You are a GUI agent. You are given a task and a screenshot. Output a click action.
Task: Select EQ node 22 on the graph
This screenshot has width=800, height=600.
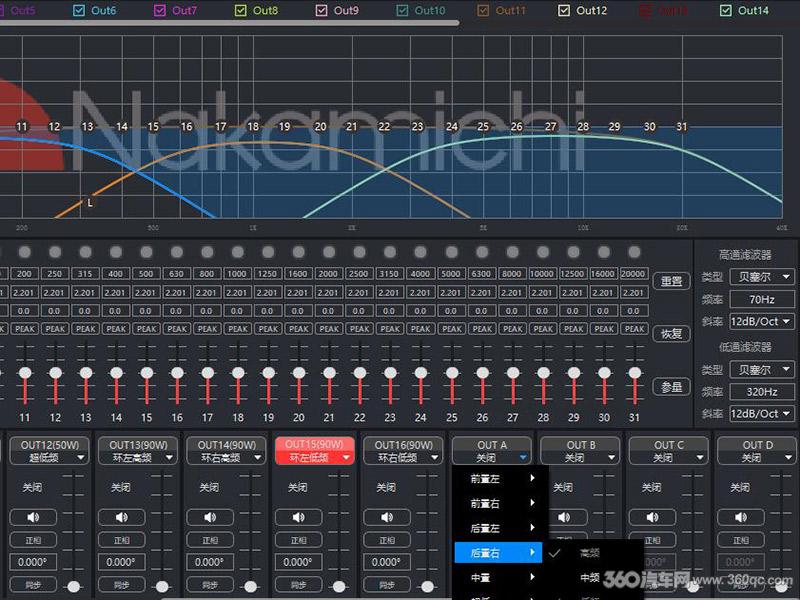point(384,126)
